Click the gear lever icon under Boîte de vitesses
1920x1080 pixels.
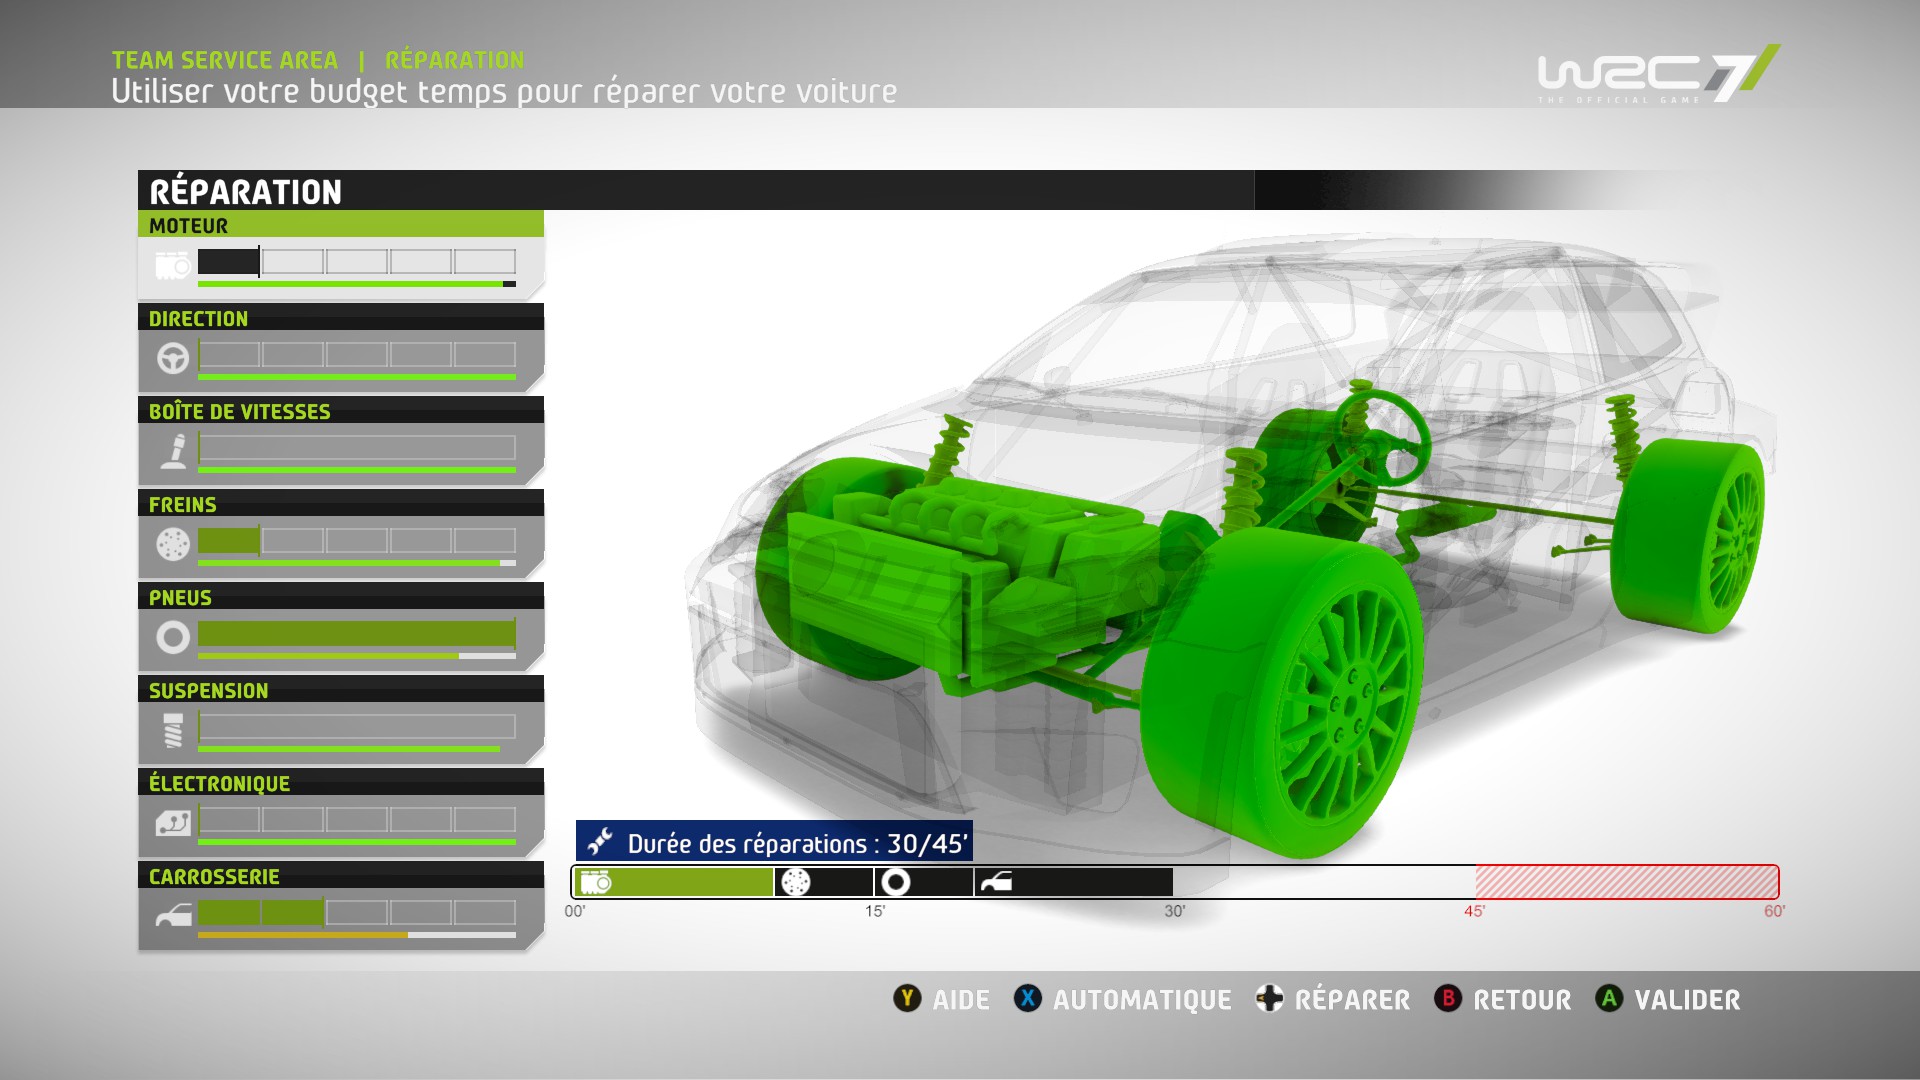(175, 451)
